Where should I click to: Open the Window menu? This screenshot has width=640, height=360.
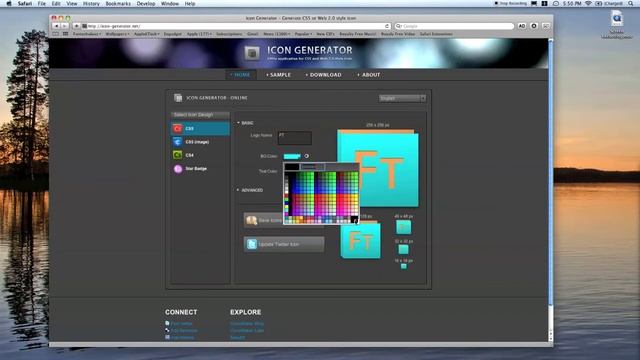tap(170, 4)
